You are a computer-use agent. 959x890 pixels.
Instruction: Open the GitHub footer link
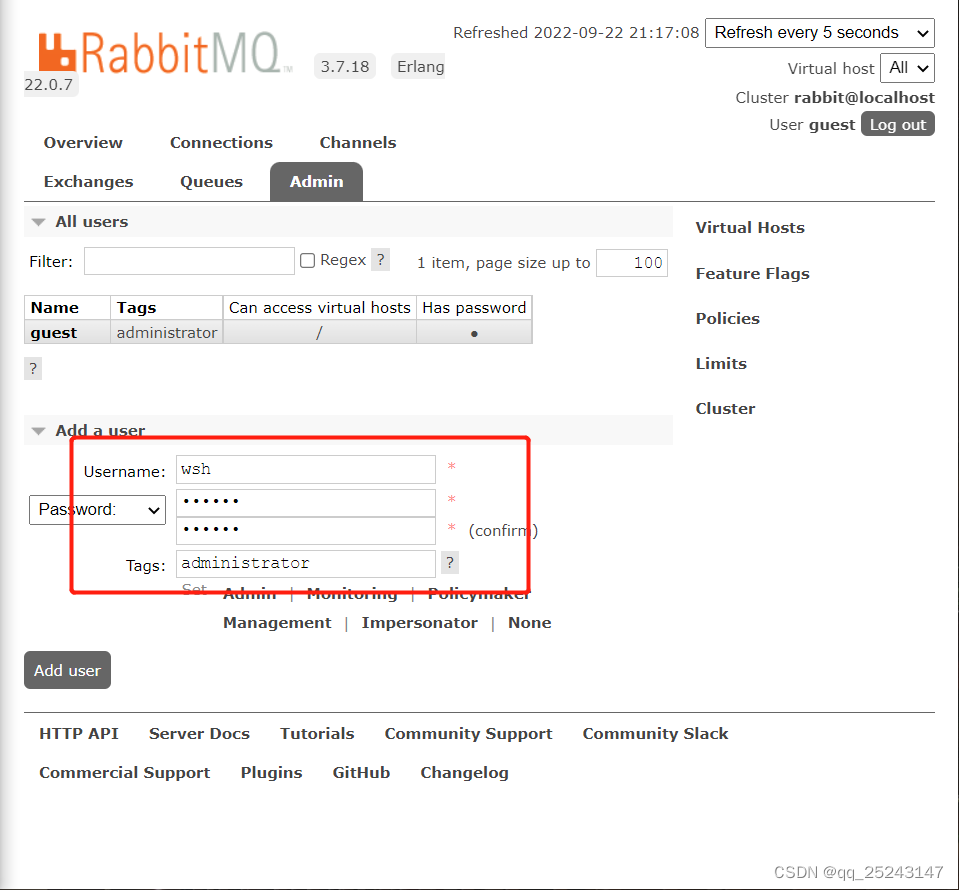[360, 772]
